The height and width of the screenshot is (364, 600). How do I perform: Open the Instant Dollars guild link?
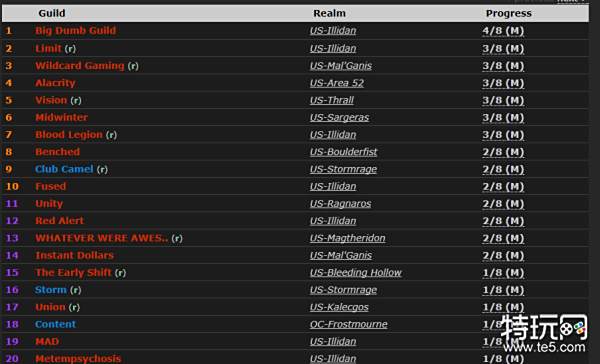(x=74, y=255)
